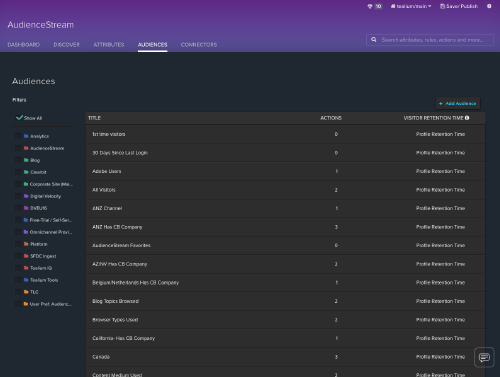Click the search magnifier icon
The width and height of the screenshot is (500, 377).
point(374,40)
